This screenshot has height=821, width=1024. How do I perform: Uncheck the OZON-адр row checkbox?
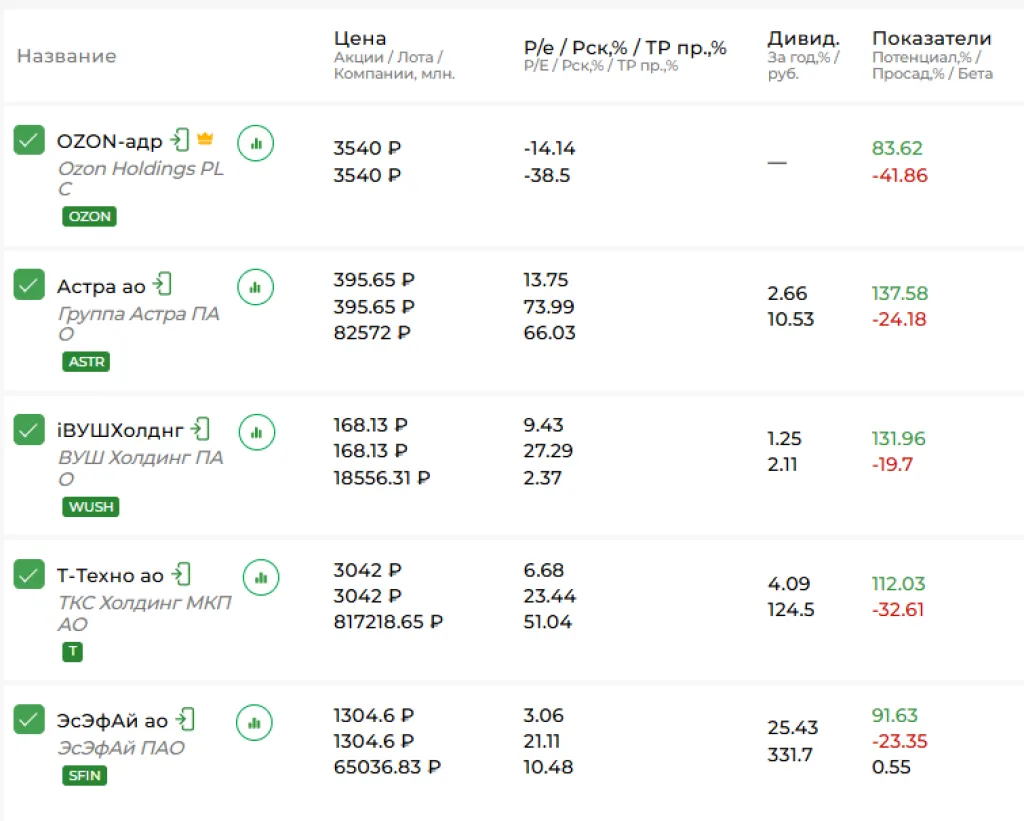(x=29, y=140)
